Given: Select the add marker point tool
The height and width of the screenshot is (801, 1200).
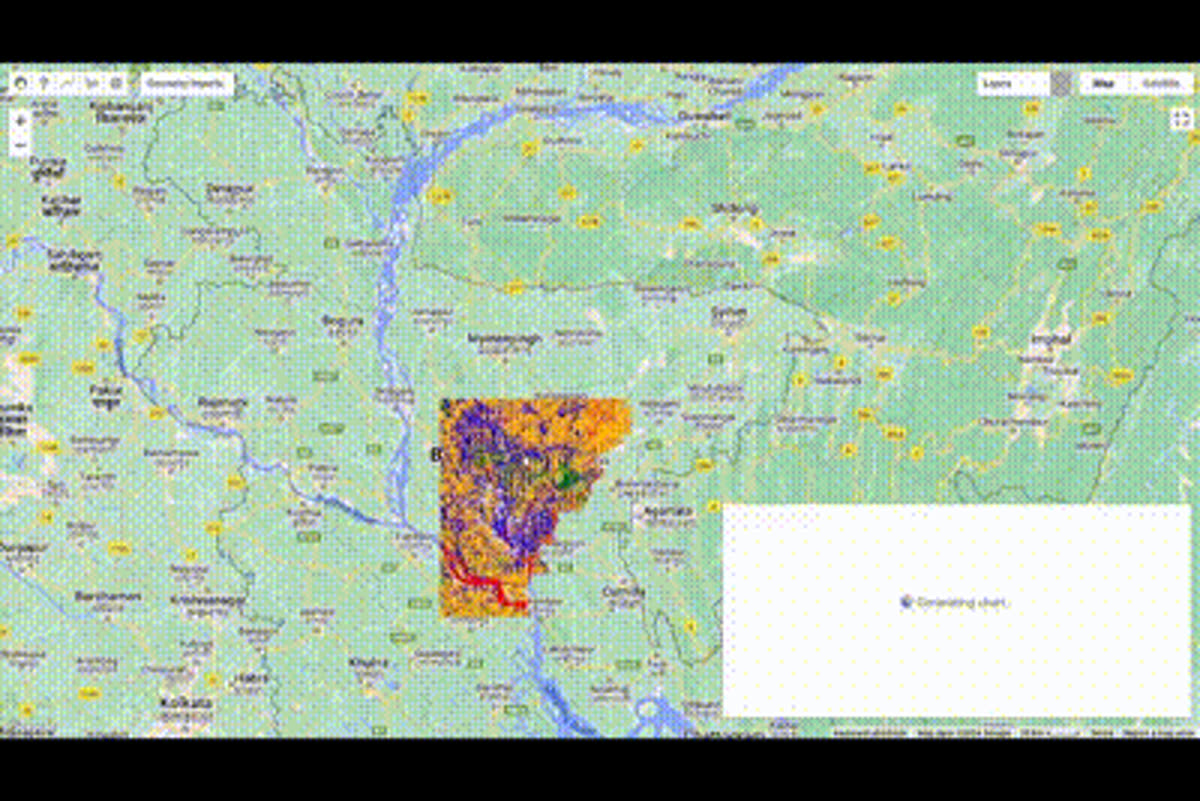Looking at the screenshot, I should click(45, 84).
